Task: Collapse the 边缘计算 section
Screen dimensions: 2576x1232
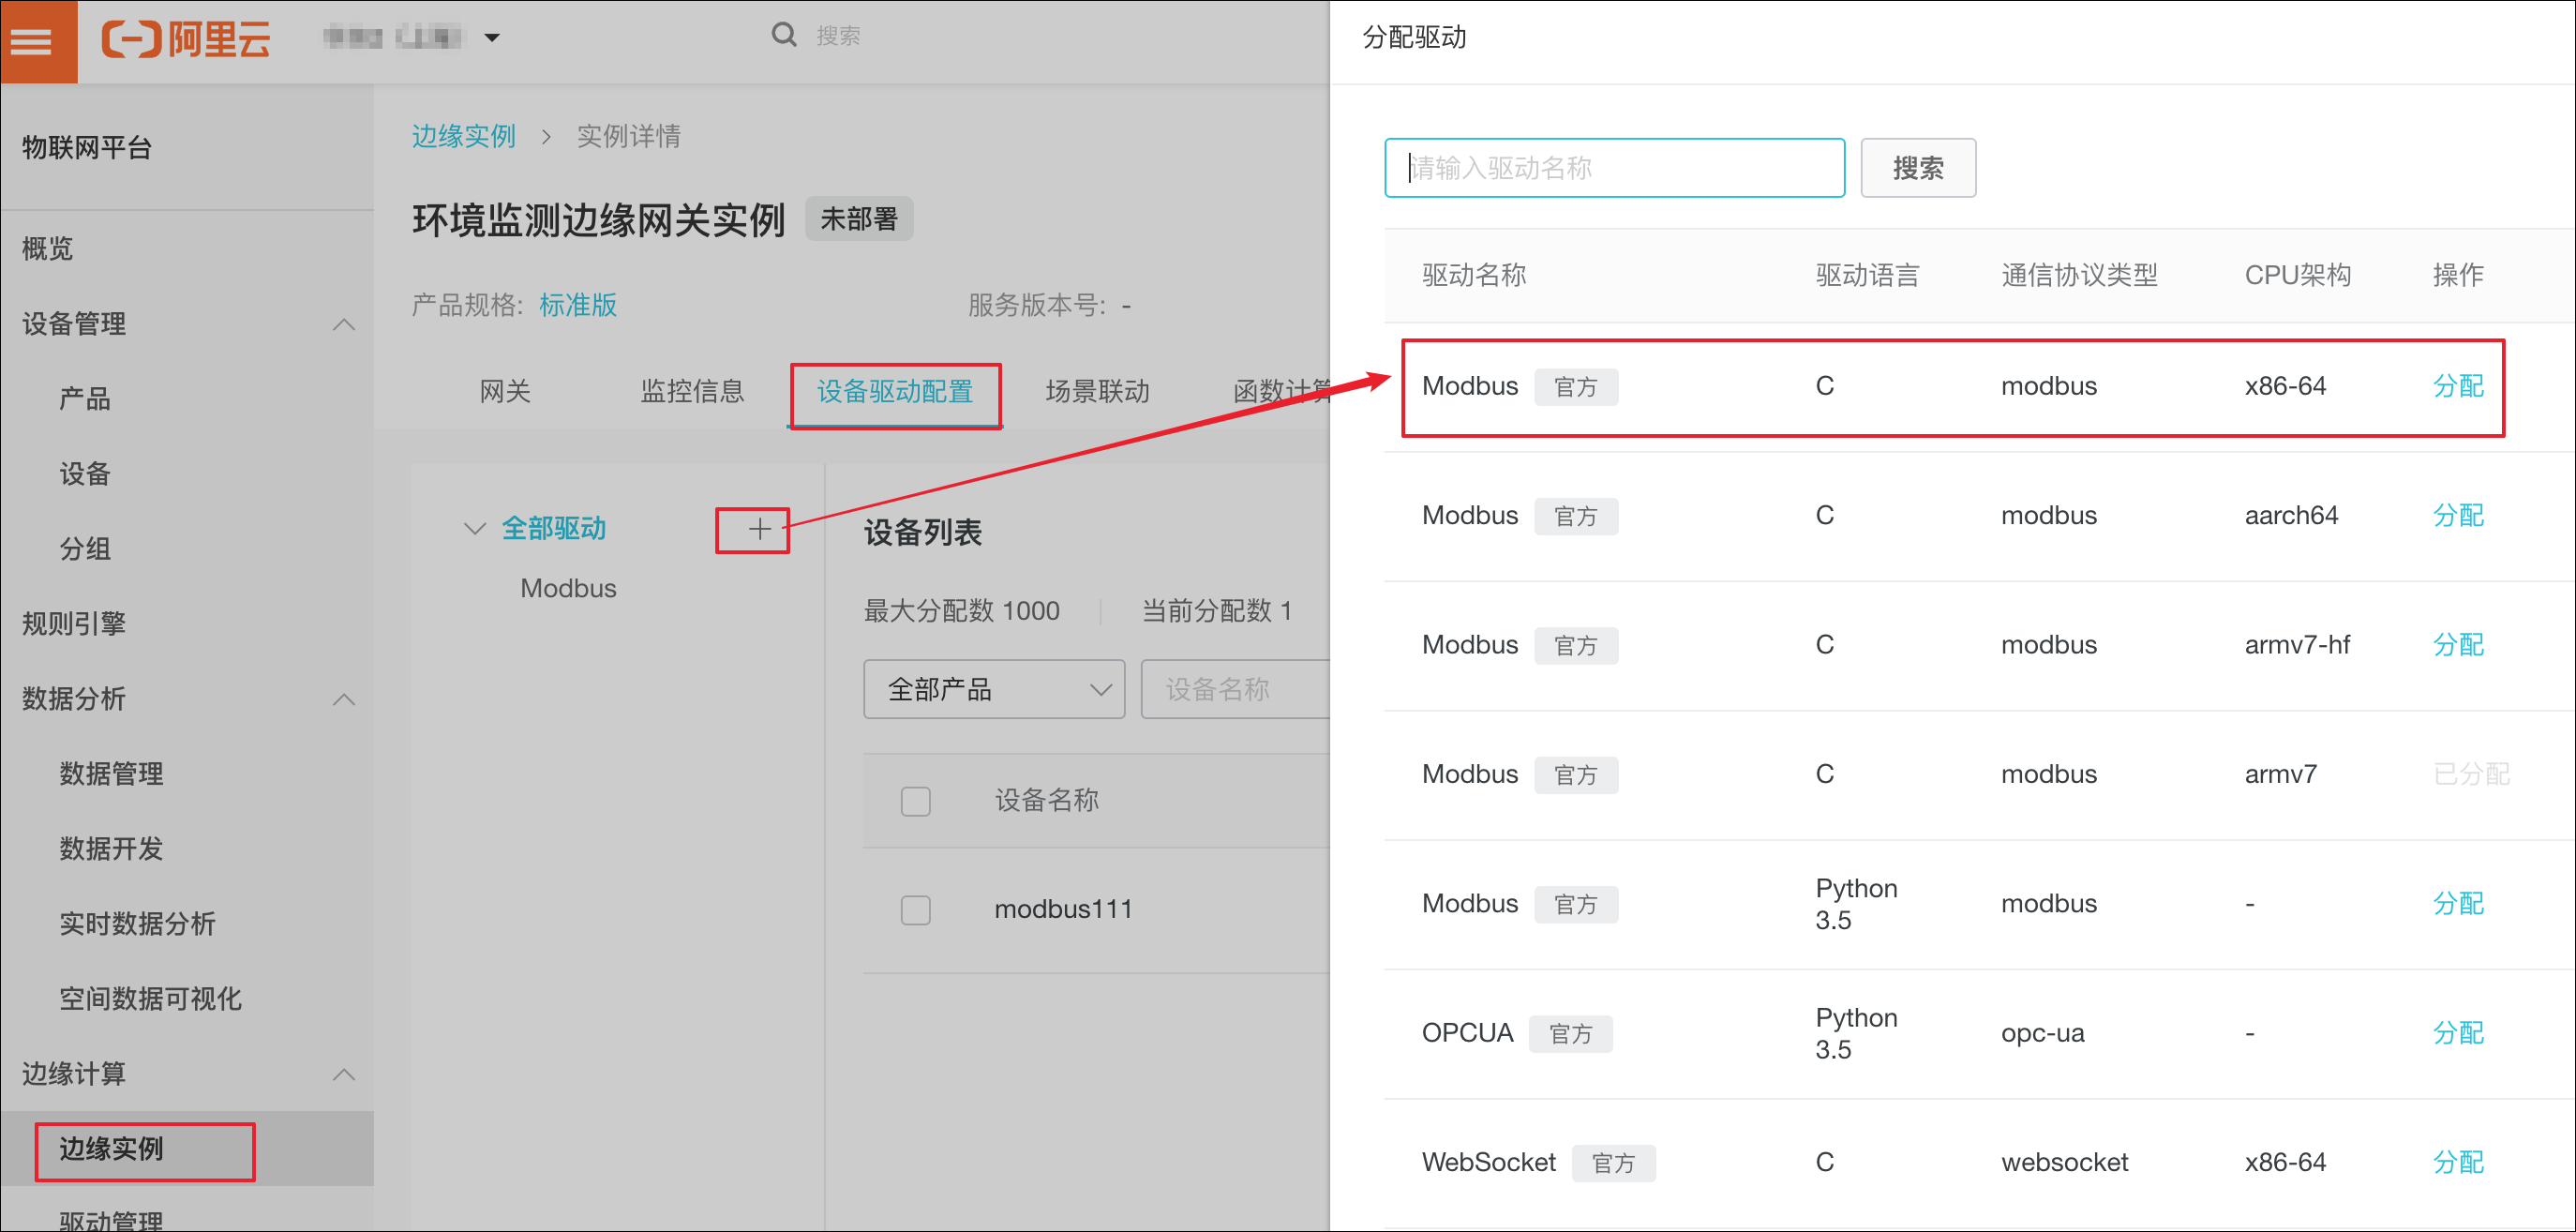Action: point(343,1074)
